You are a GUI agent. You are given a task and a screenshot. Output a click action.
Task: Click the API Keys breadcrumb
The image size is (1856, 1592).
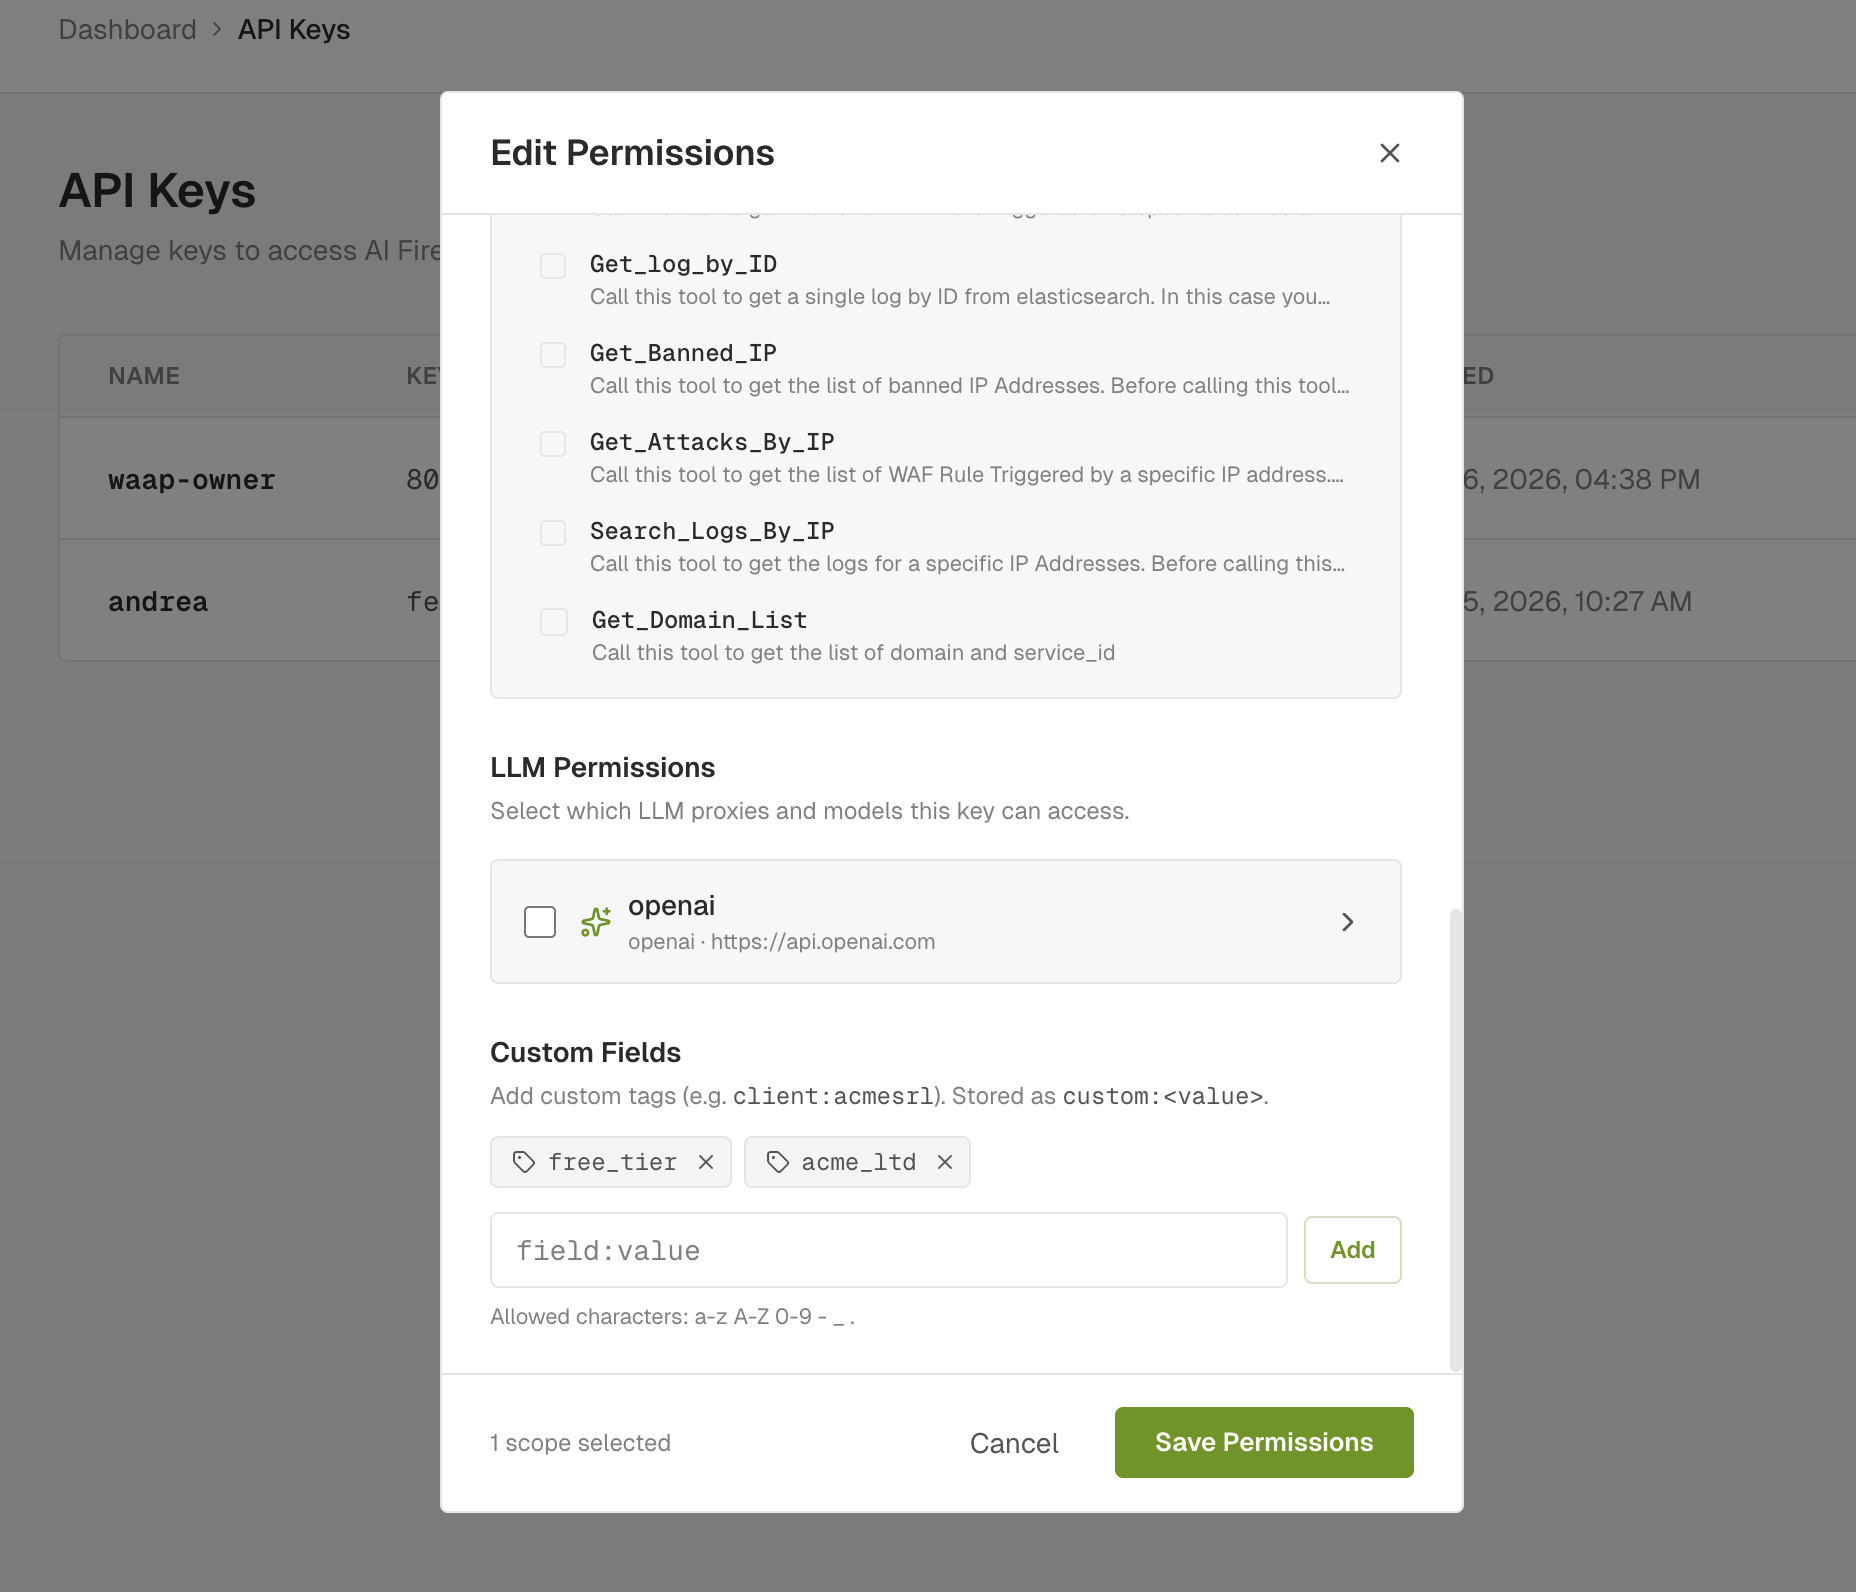294,30
